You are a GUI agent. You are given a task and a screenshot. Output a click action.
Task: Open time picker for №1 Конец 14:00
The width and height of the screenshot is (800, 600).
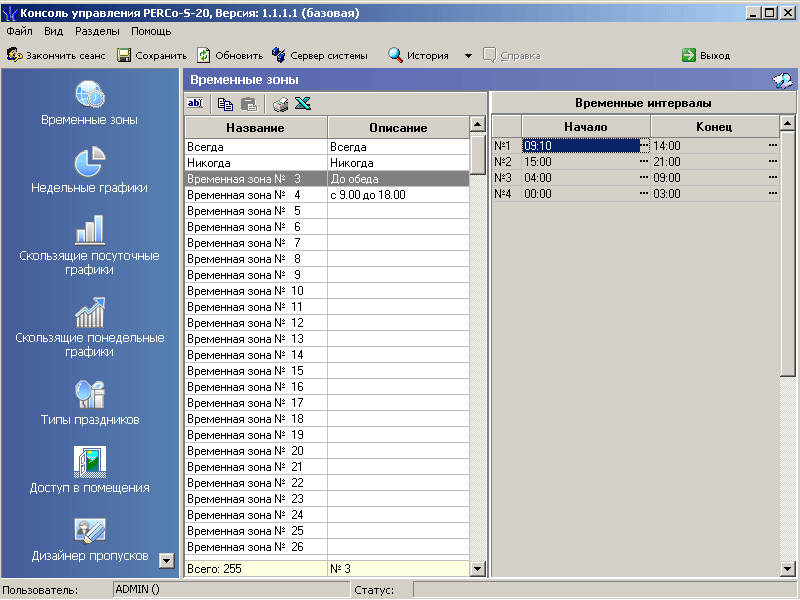coord(773,146)
